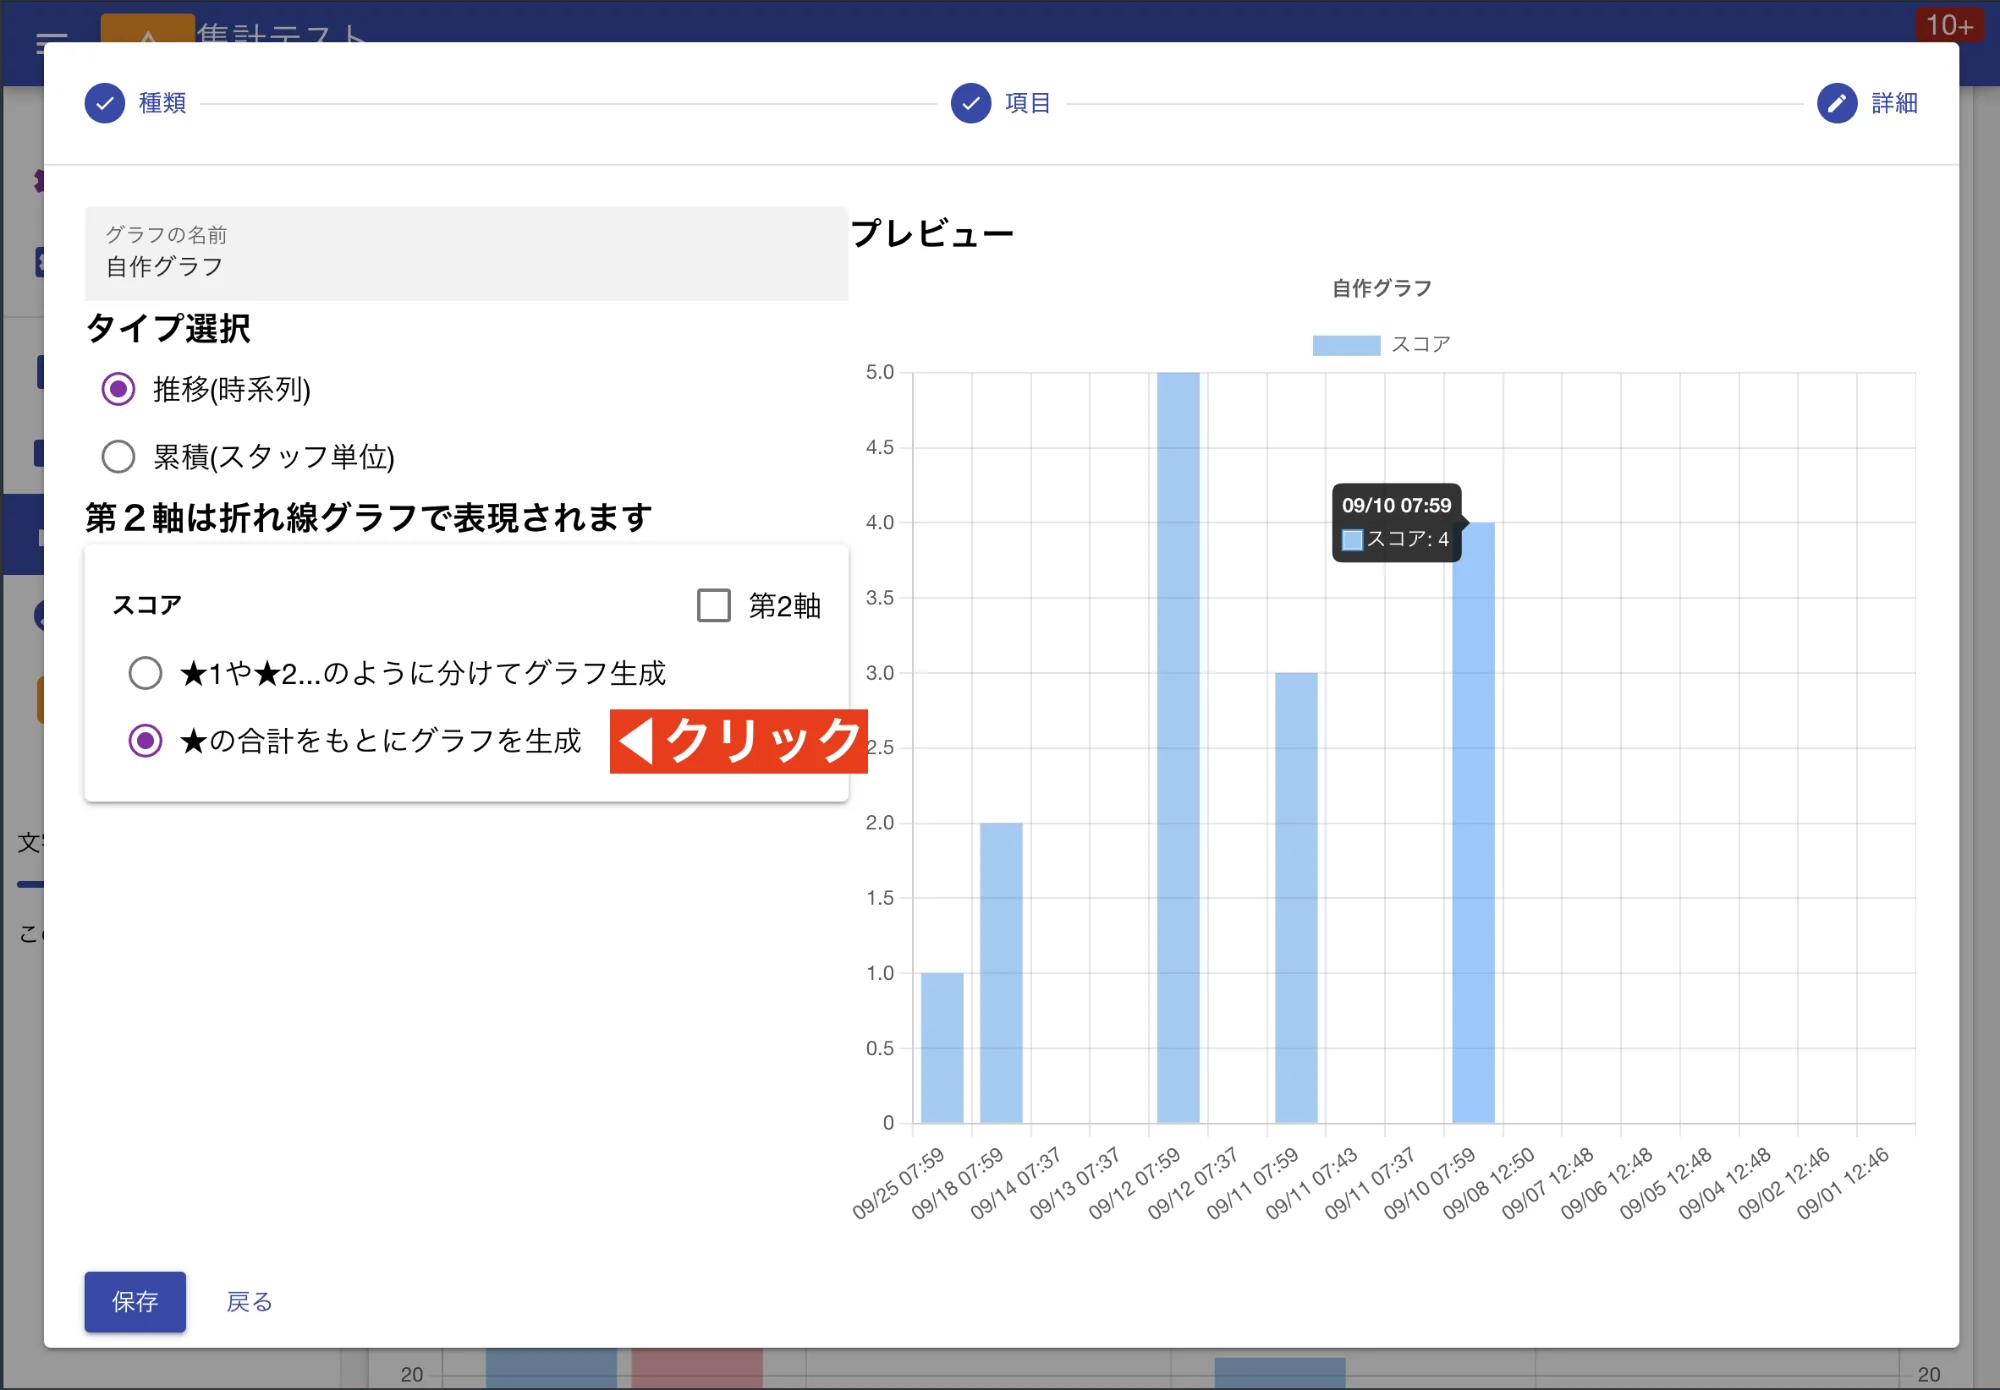2000x1390 pixels.
Task: Select the 推移(時系列) option
Action: tap(119, 390)
